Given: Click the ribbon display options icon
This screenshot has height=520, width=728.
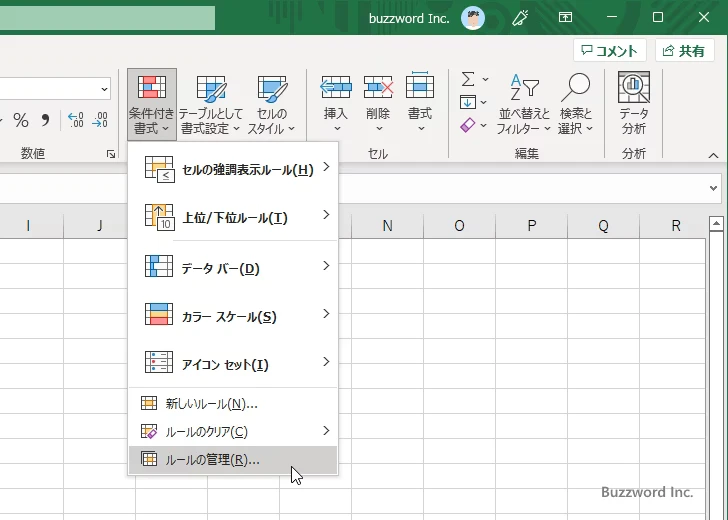Looking at the screenshot, I should 565,18.
